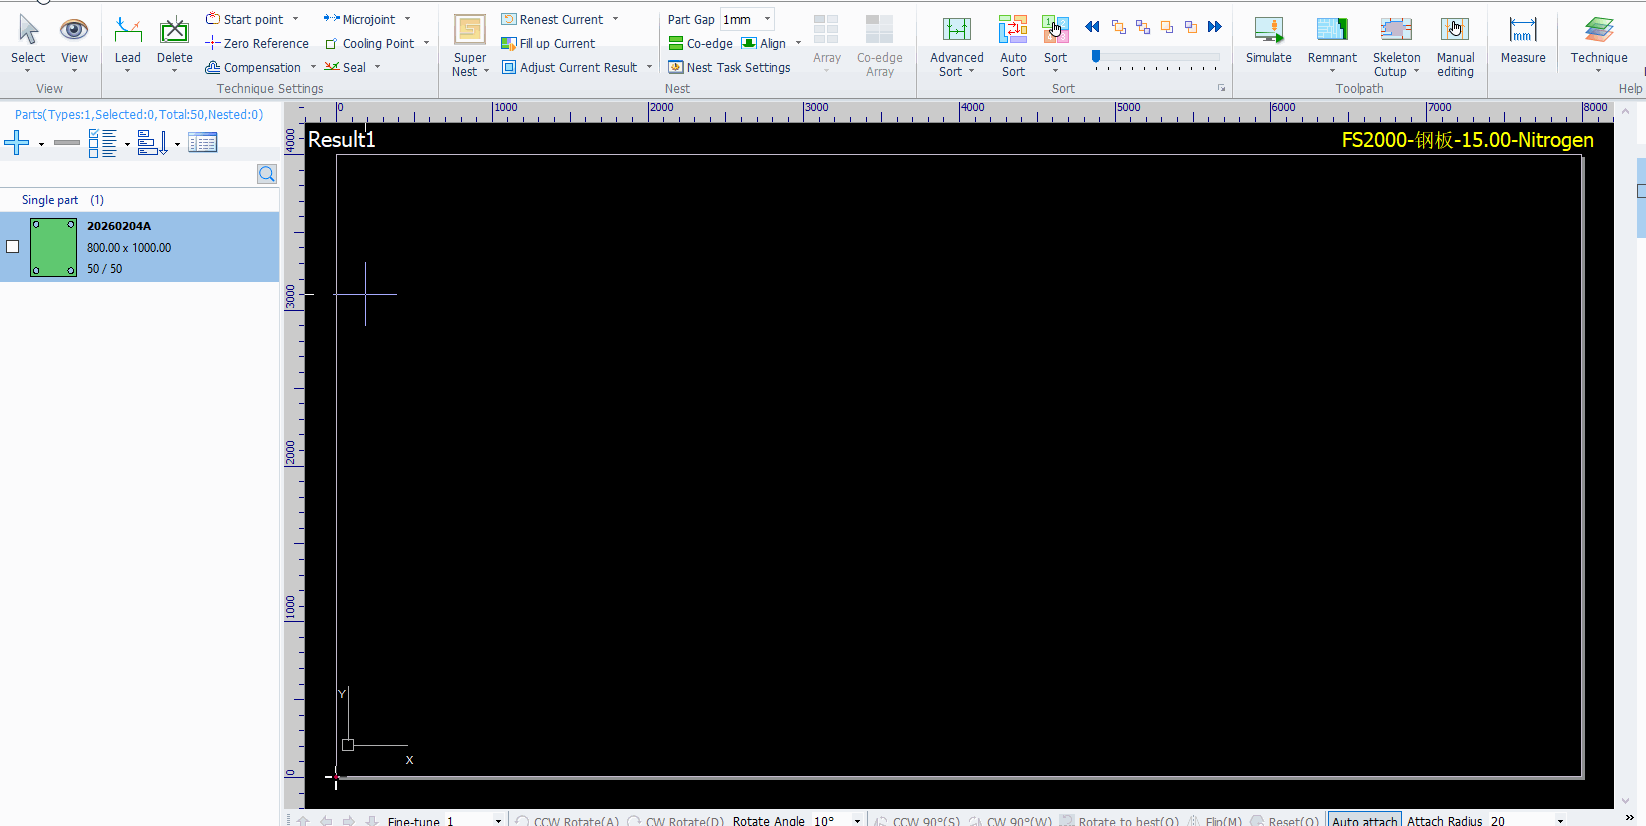Toggle the Auto attach option

1364,820
